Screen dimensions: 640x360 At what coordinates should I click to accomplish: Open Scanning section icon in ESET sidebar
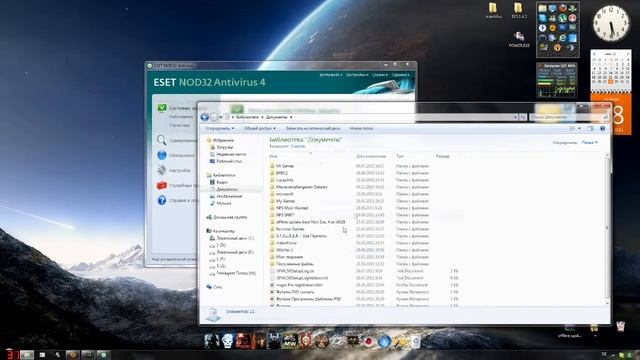coord(162,140)
